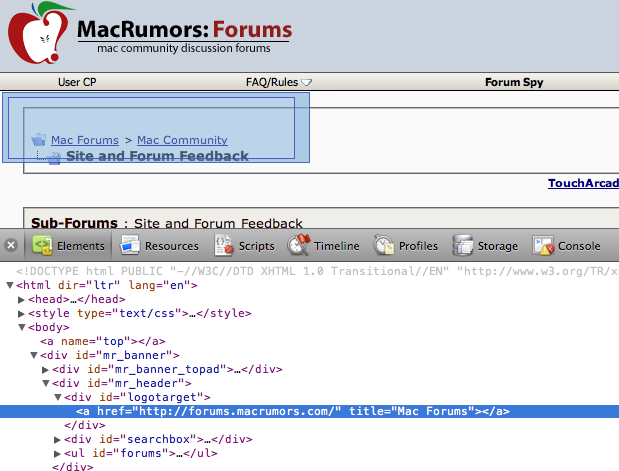Collapse the div id="mr_header" node

46,383
